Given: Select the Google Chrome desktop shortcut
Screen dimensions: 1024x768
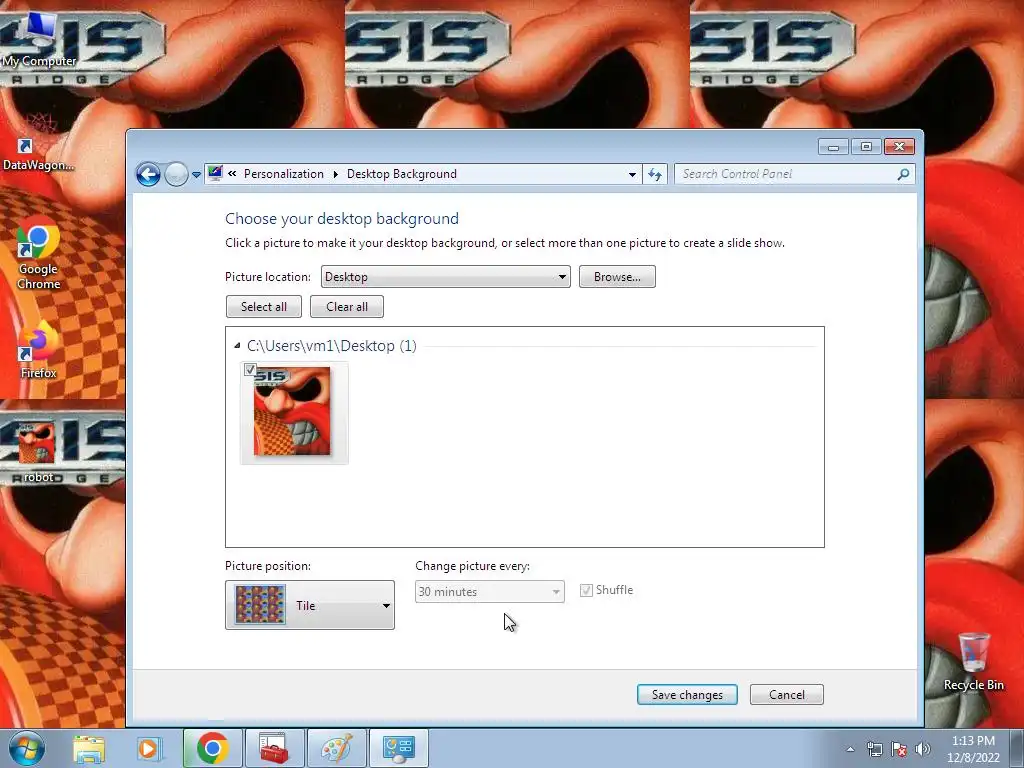Looking at the screenshot, I should tap(38, 255).
